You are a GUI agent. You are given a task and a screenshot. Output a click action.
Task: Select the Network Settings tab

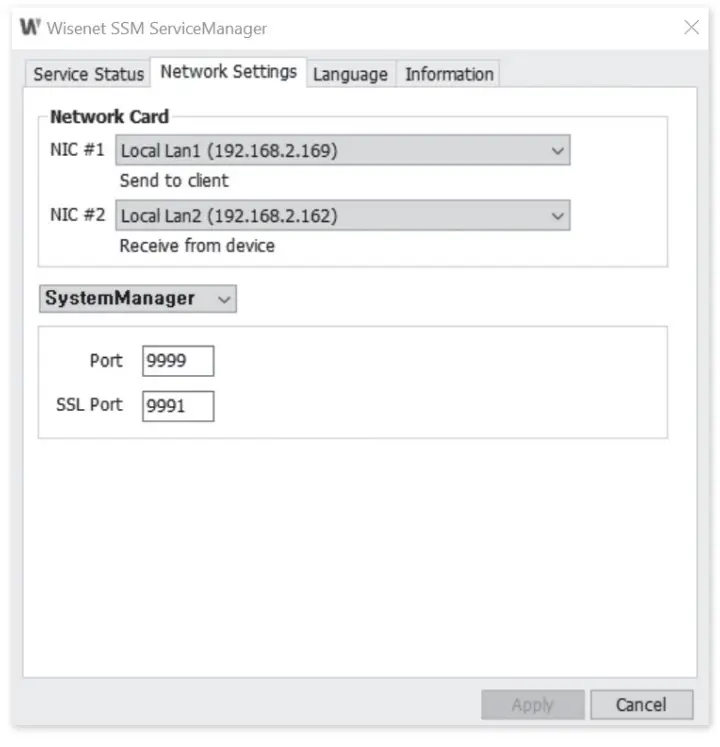(x=229, y=72)
